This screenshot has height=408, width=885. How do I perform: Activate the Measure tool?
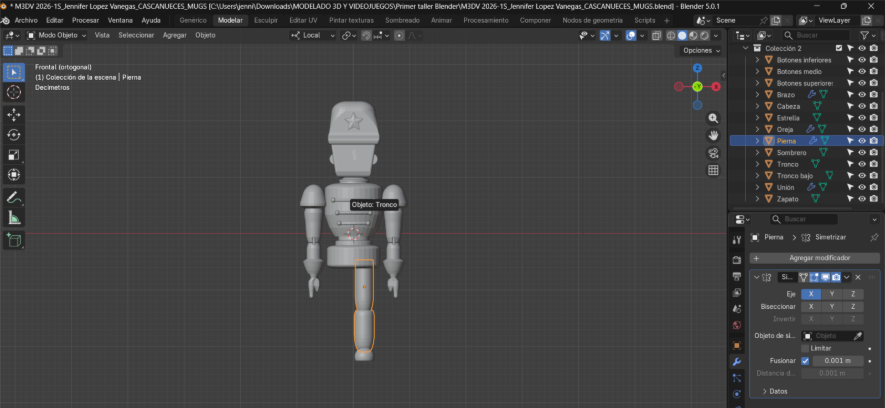[x=14, y=217]
